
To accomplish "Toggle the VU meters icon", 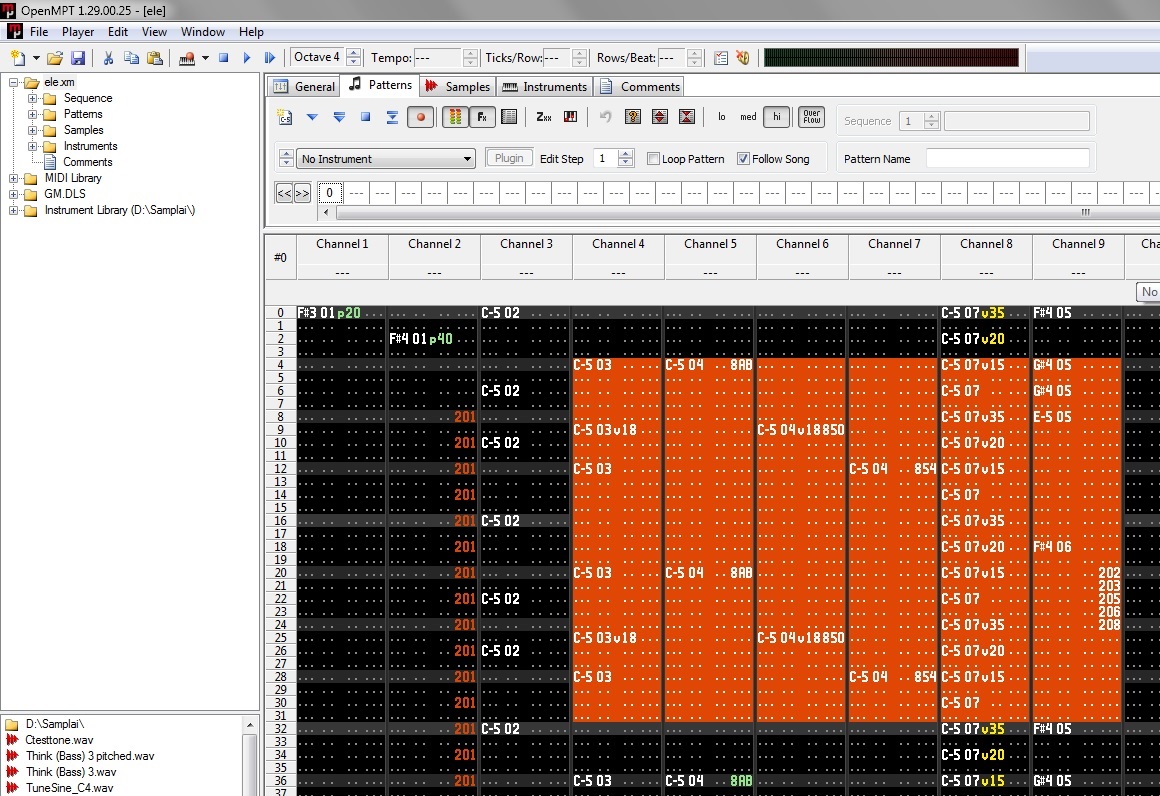I will (454, 117).
